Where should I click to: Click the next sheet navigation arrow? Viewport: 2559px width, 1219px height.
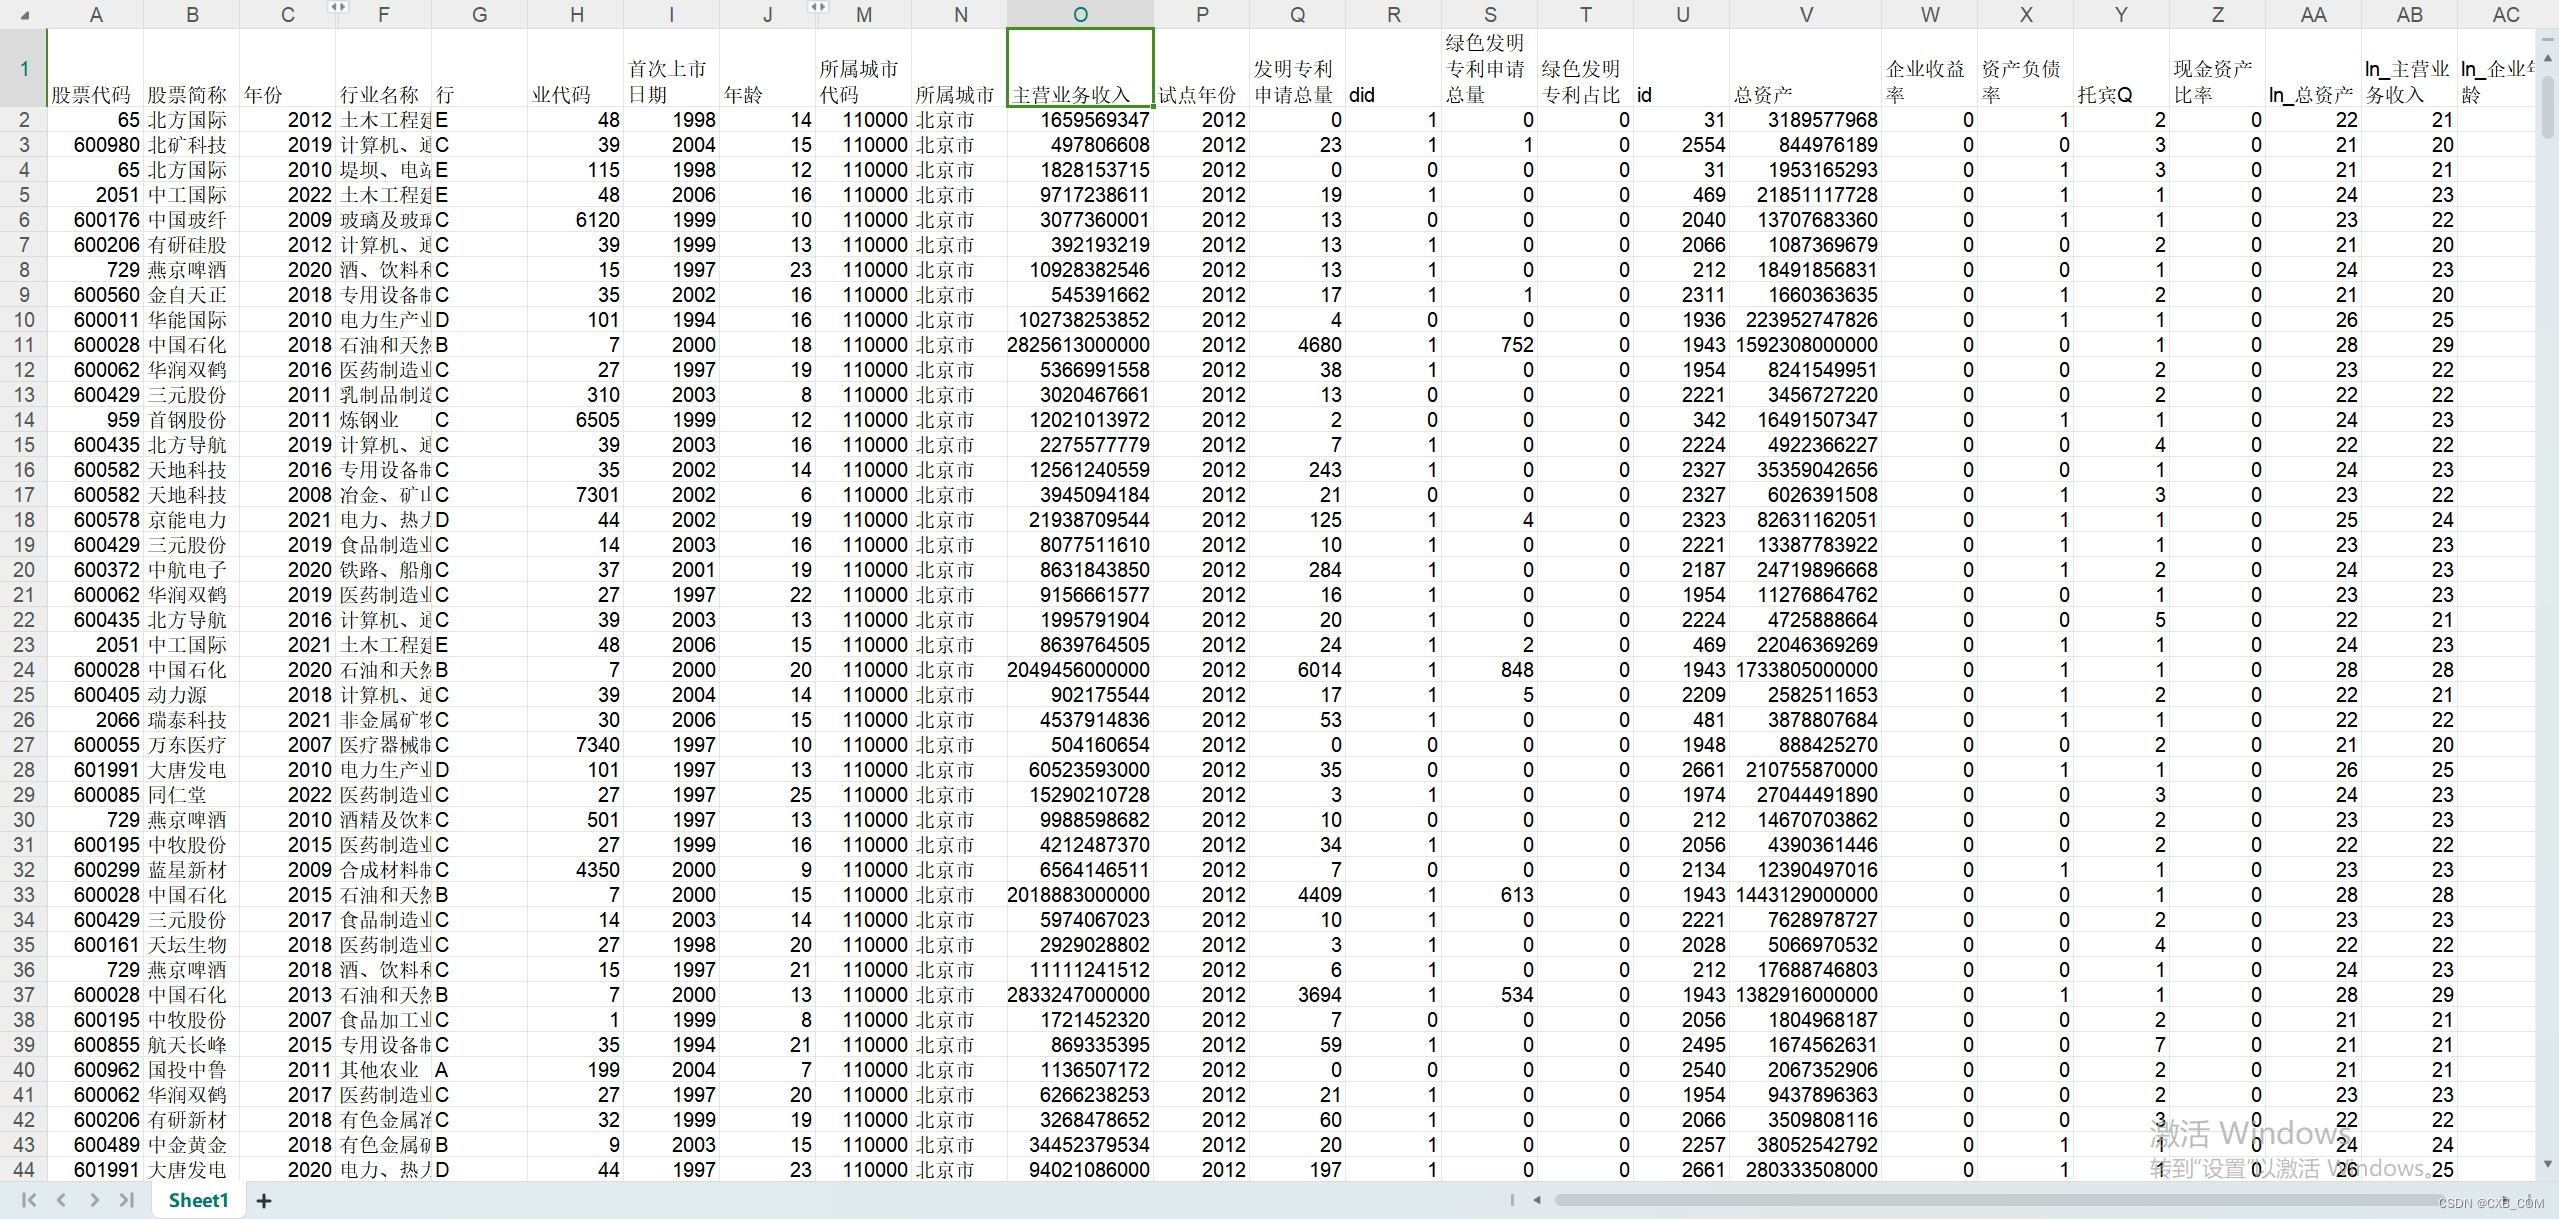point(94,1200)
